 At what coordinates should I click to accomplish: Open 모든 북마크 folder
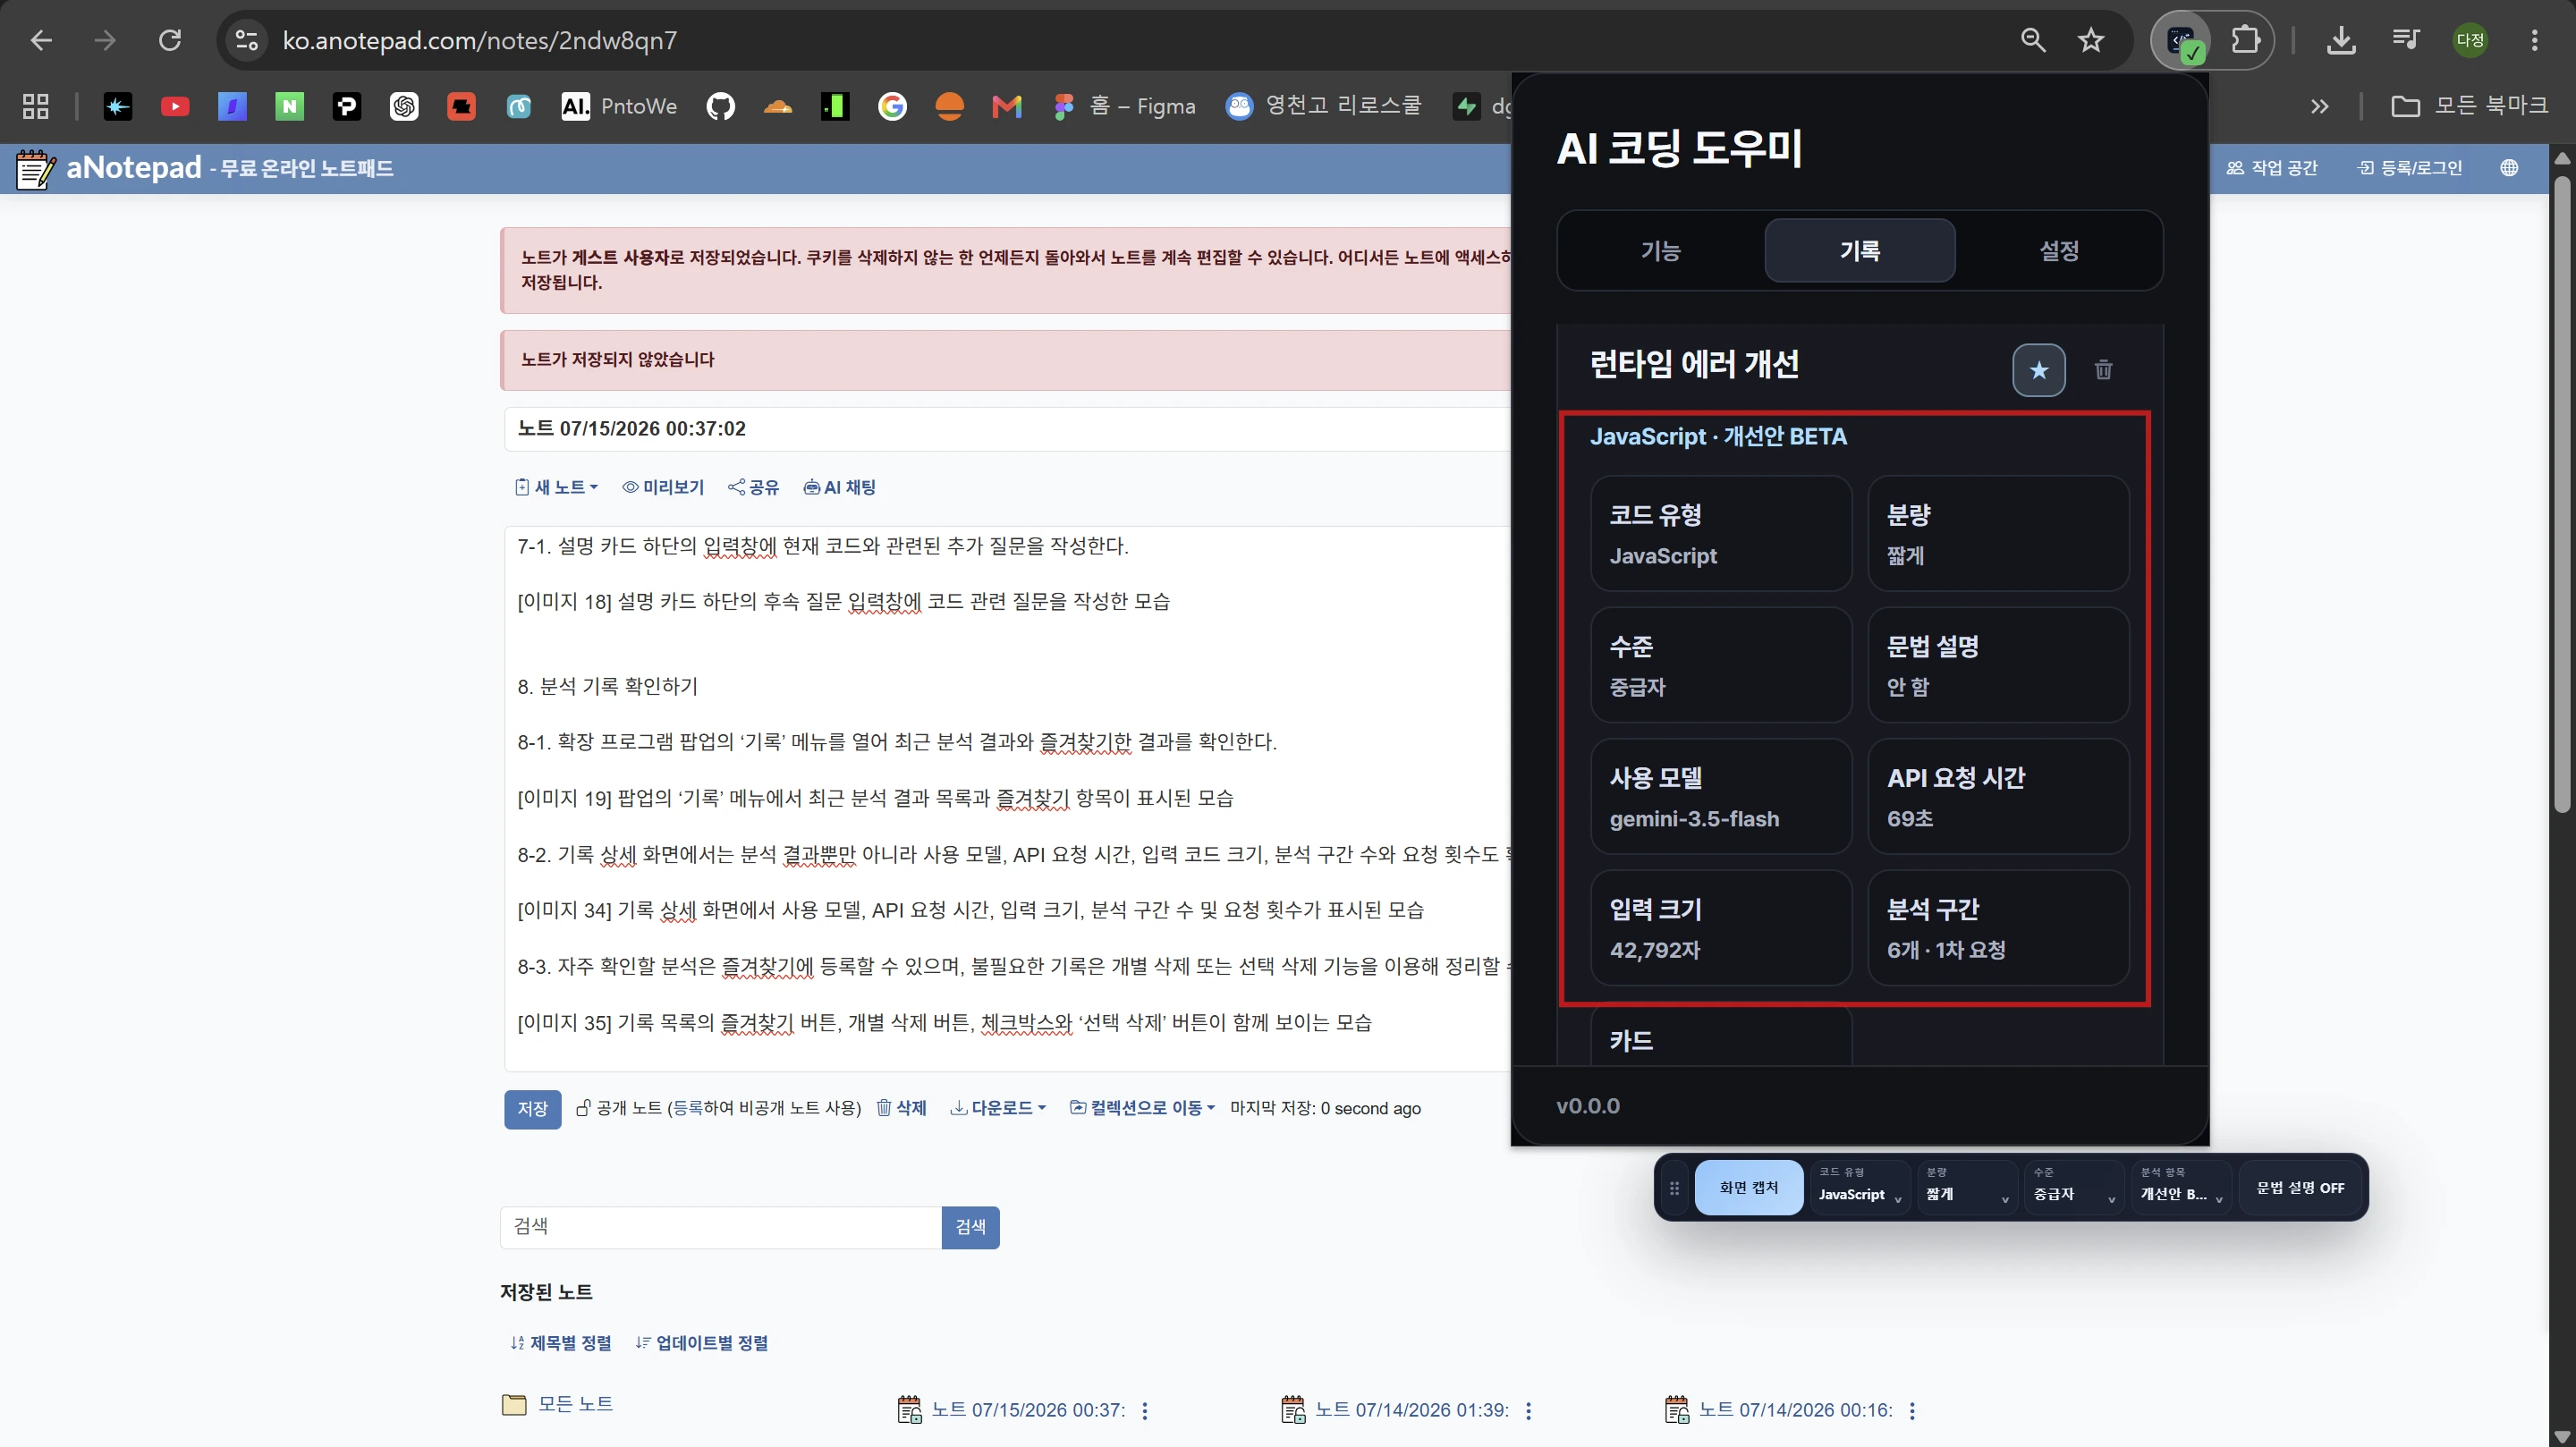click(2469, 106)
